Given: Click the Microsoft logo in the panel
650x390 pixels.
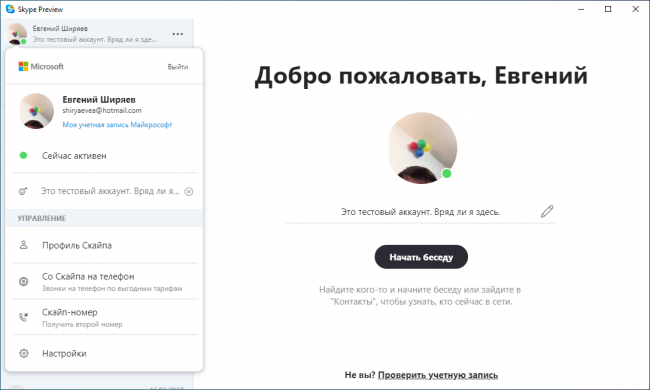Looking at the screenshot, I should point(41,66).
